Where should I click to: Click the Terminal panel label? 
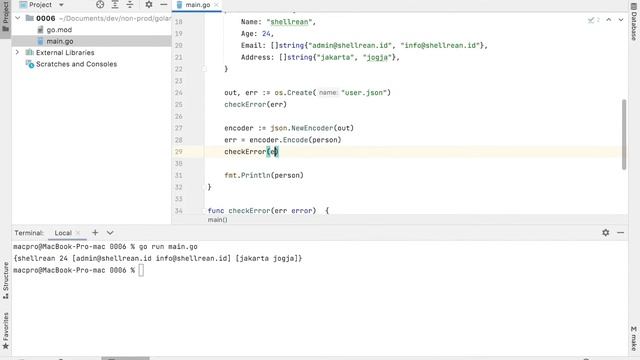tap(29, 233)
